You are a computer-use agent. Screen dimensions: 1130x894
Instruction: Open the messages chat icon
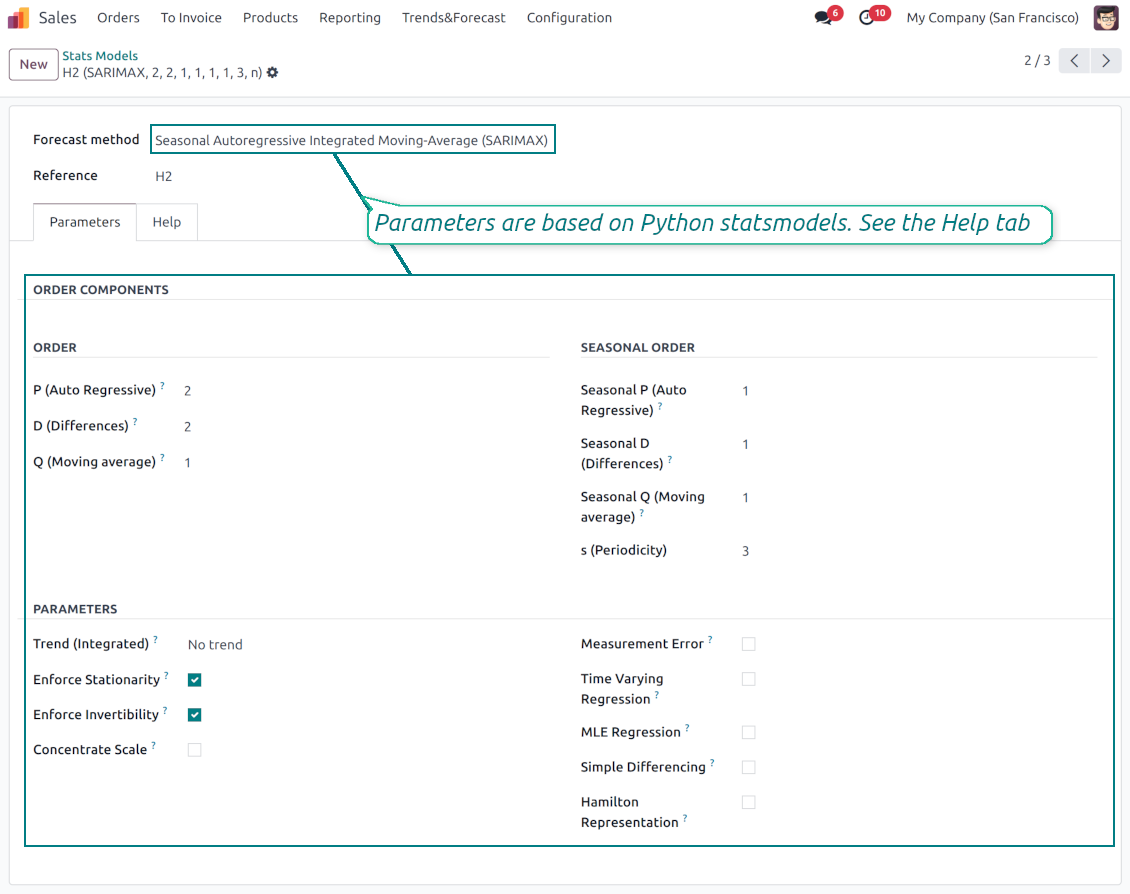pyautogui.click(x=823, y=18)
